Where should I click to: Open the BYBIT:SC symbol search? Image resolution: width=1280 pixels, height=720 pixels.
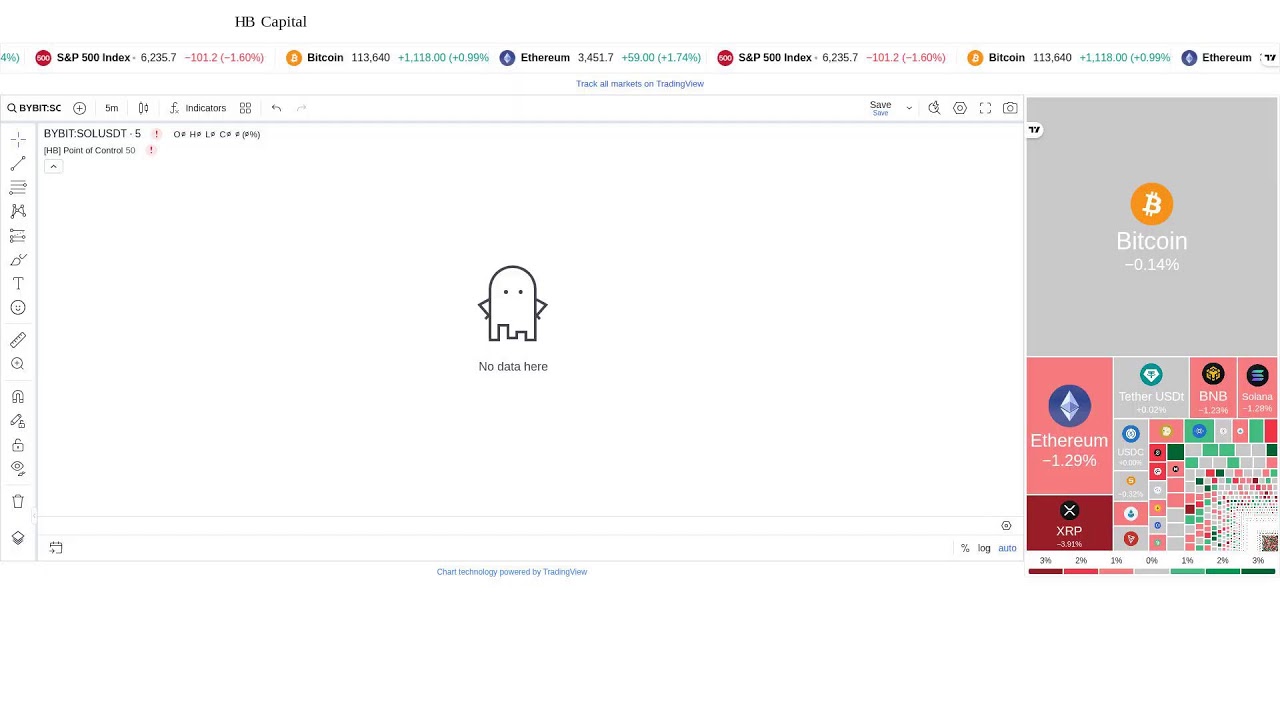click(x=34, y=108)
